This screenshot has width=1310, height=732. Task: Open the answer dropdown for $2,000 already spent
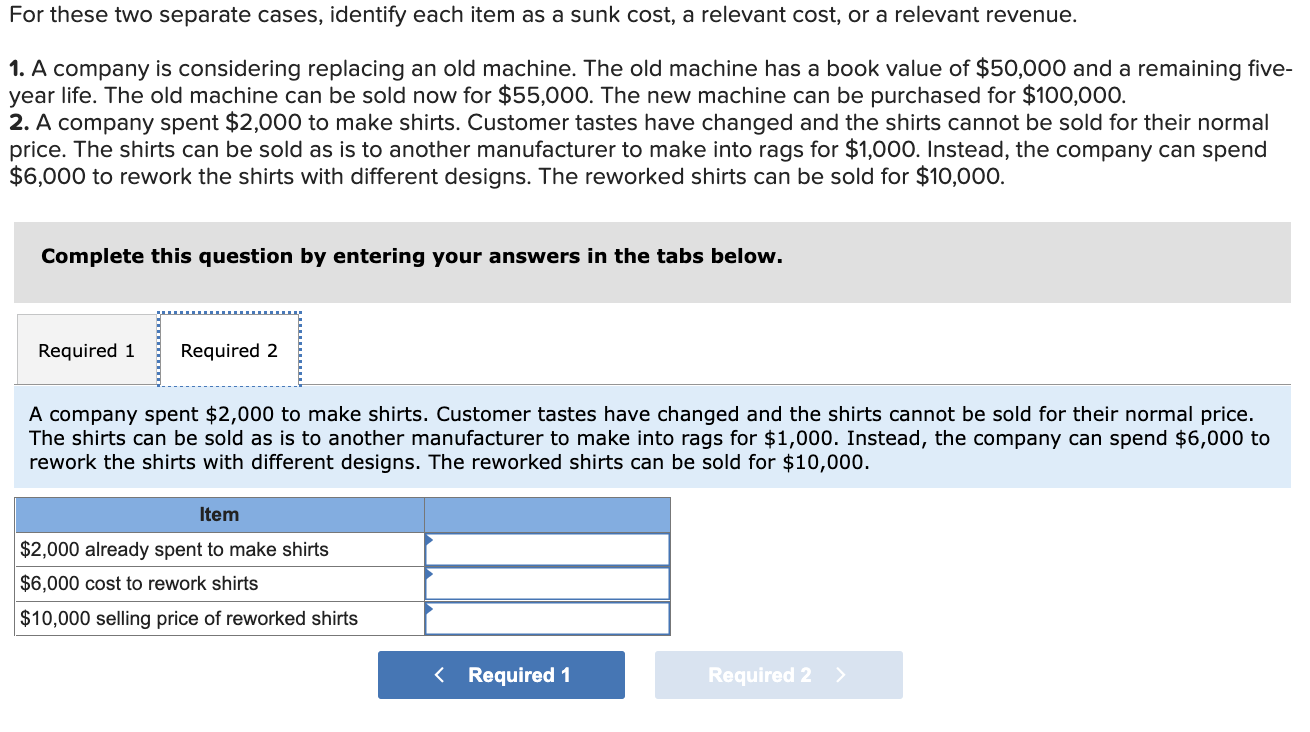[x=547, y=549]
